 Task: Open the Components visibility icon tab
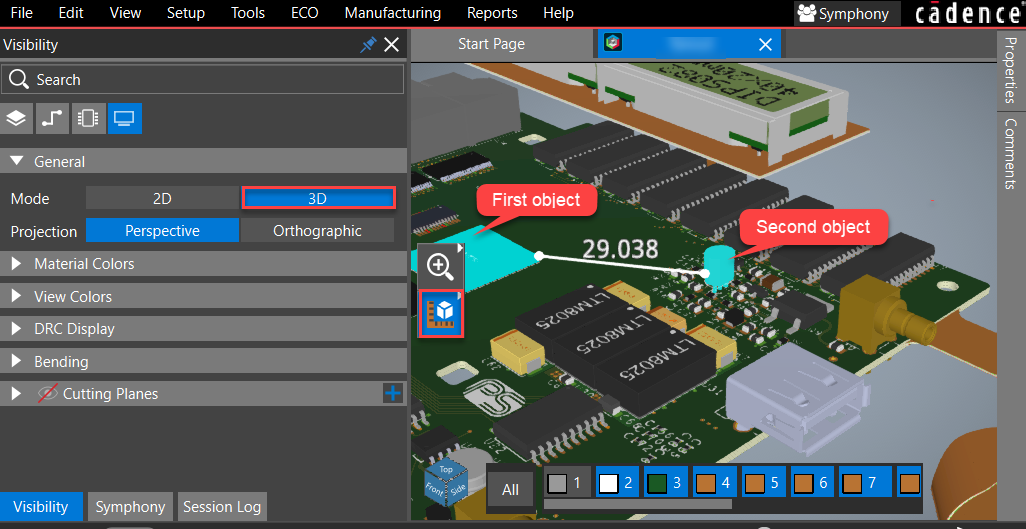[x=88, y=119]
